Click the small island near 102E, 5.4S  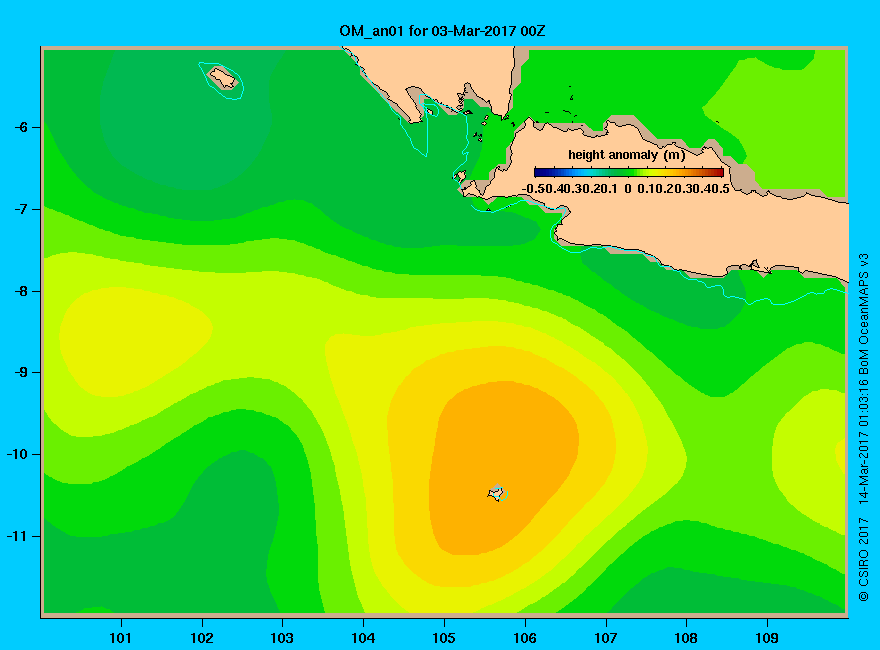tap(223, 78)
